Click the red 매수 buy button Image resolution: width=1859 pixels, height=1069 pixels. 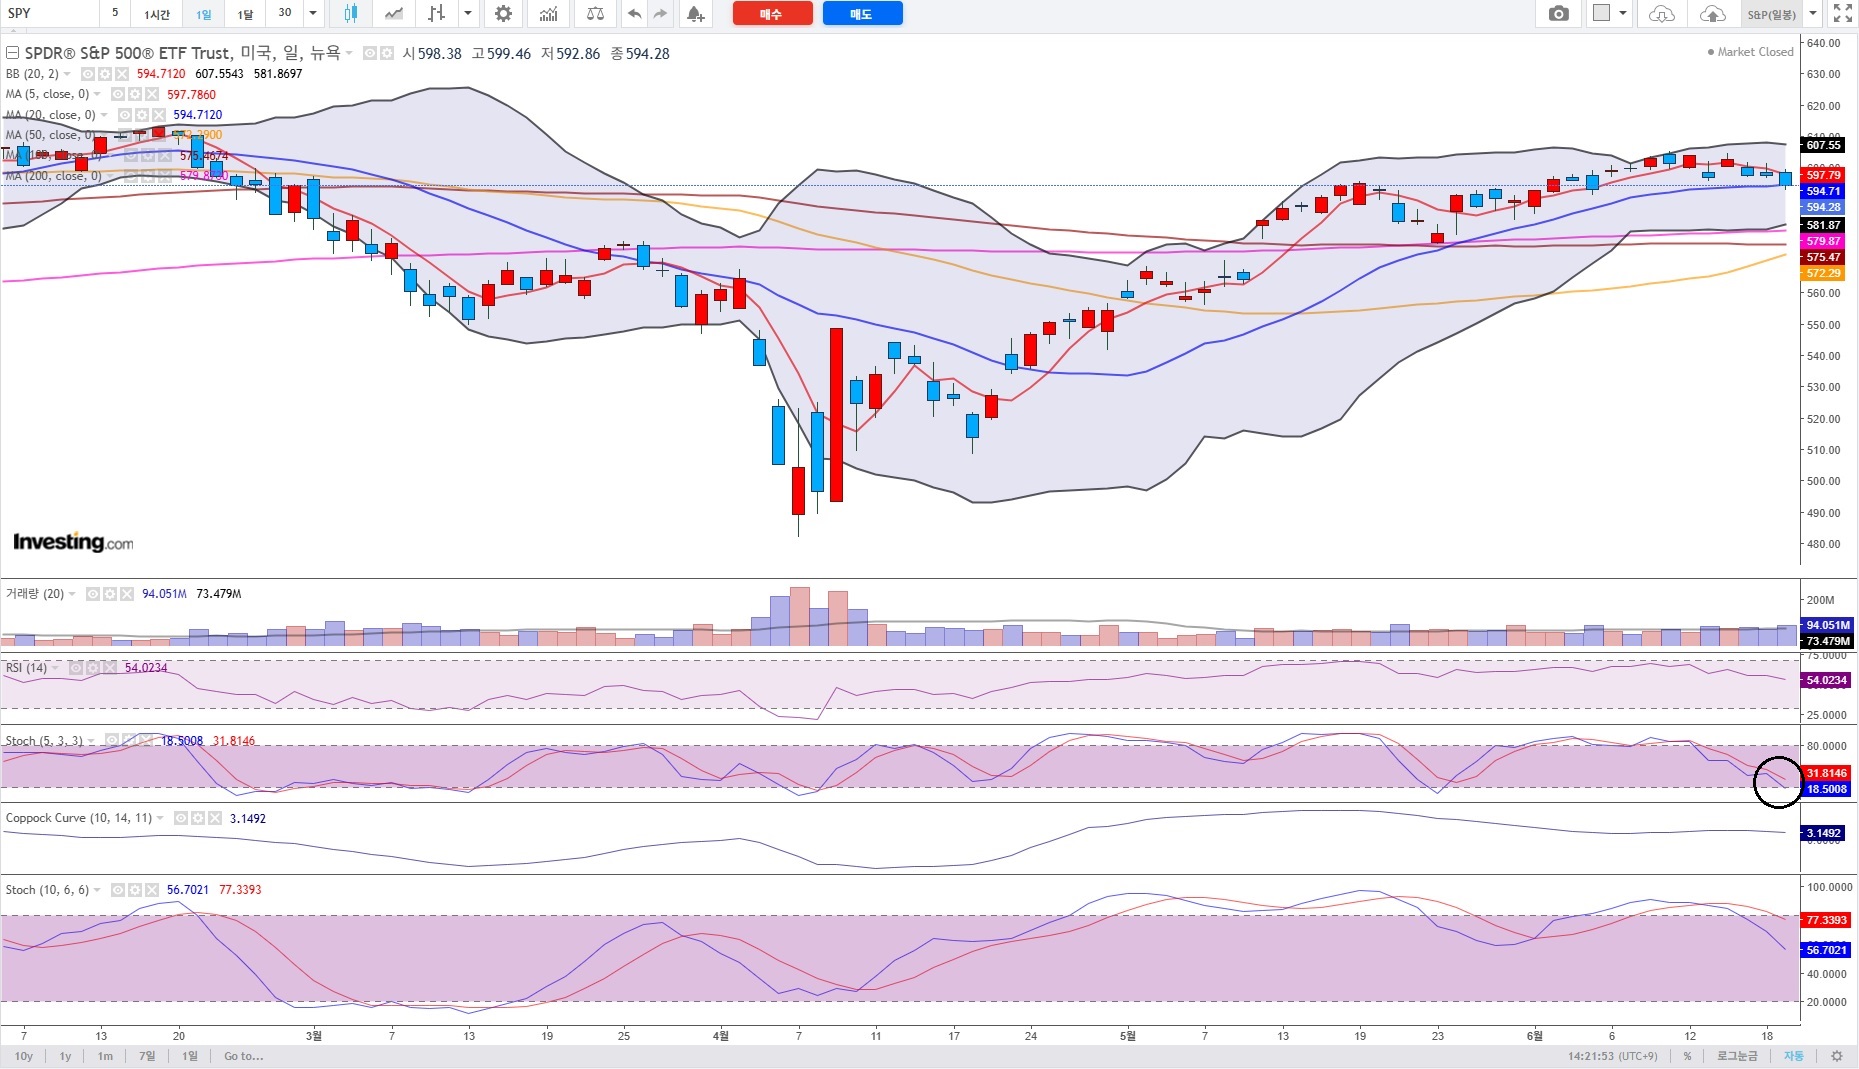click(772, 14)
